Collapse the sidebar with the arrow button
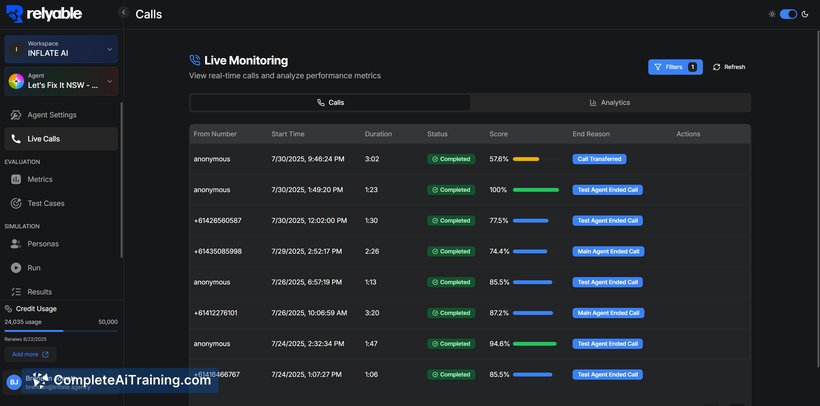 coord(123,12)
